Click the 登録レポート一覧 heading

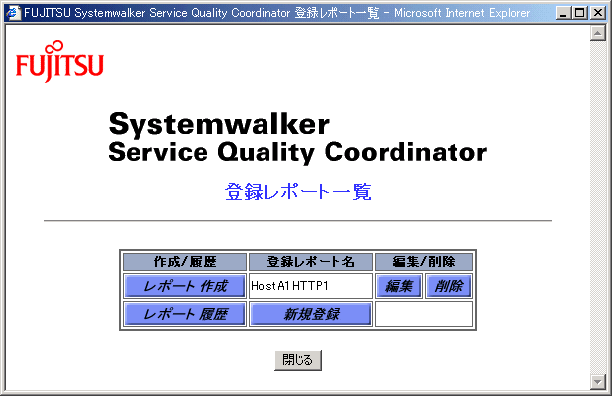point(298,192)
